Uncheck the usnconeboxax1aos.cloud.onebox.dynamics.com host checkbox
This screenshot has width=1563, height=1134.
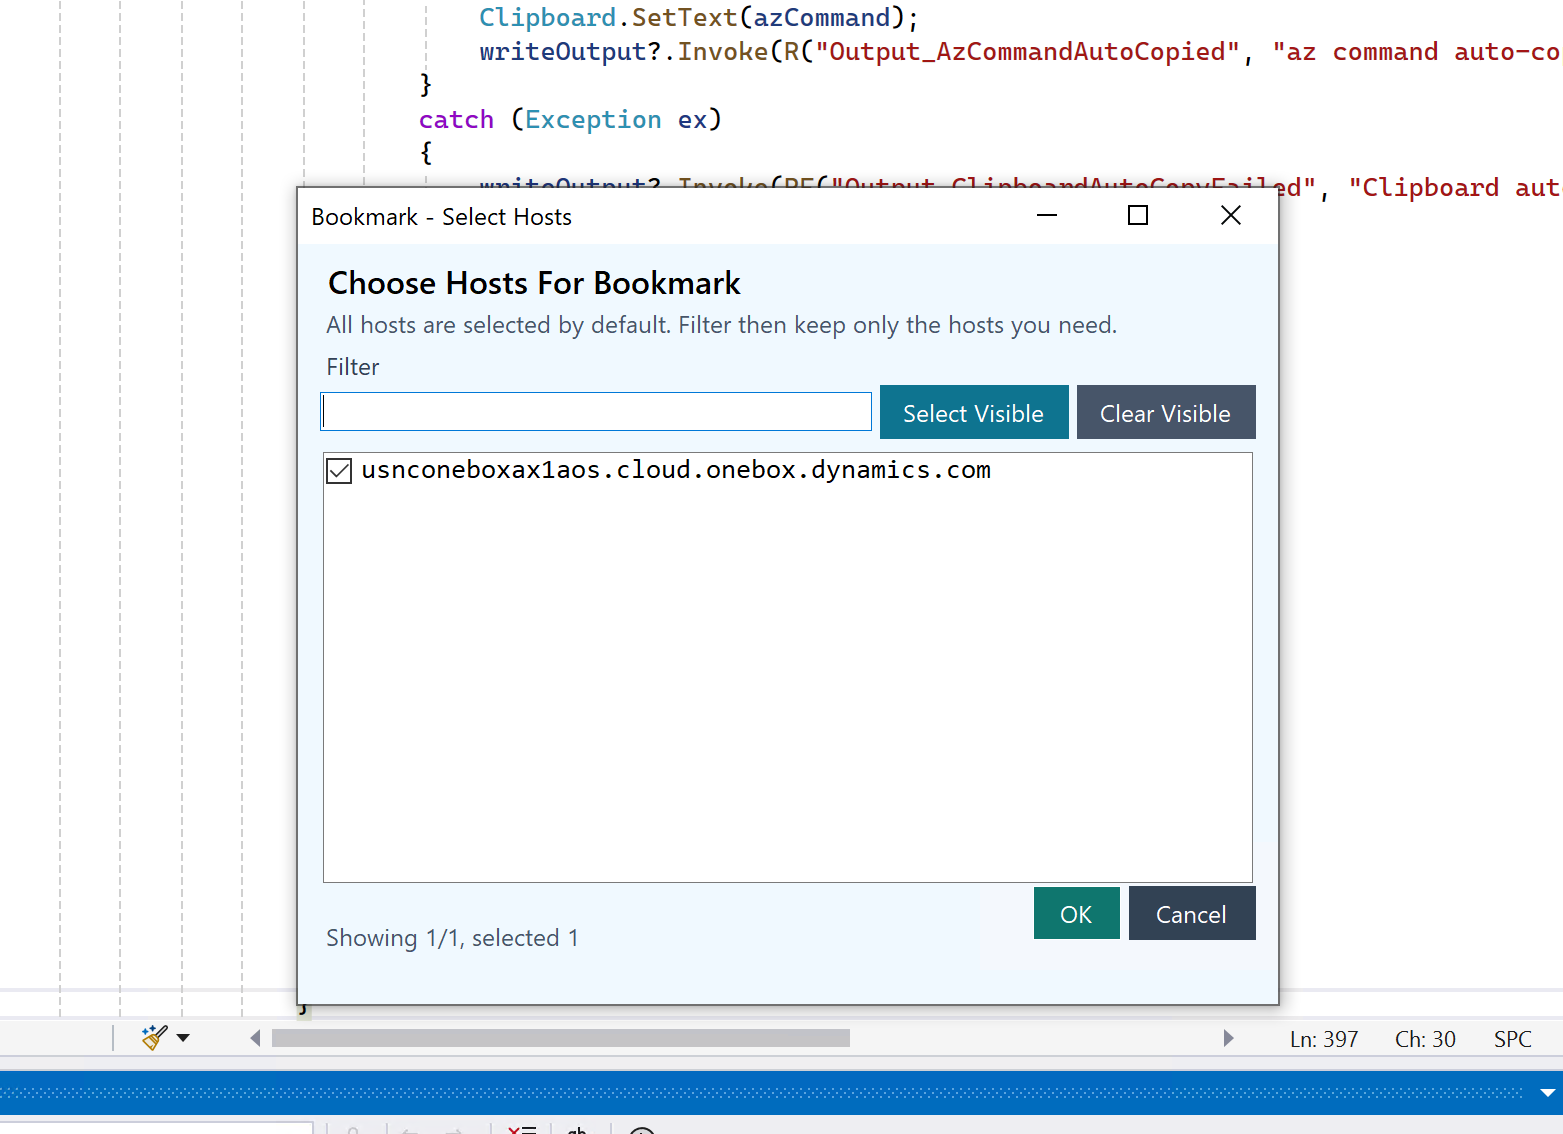339,471
